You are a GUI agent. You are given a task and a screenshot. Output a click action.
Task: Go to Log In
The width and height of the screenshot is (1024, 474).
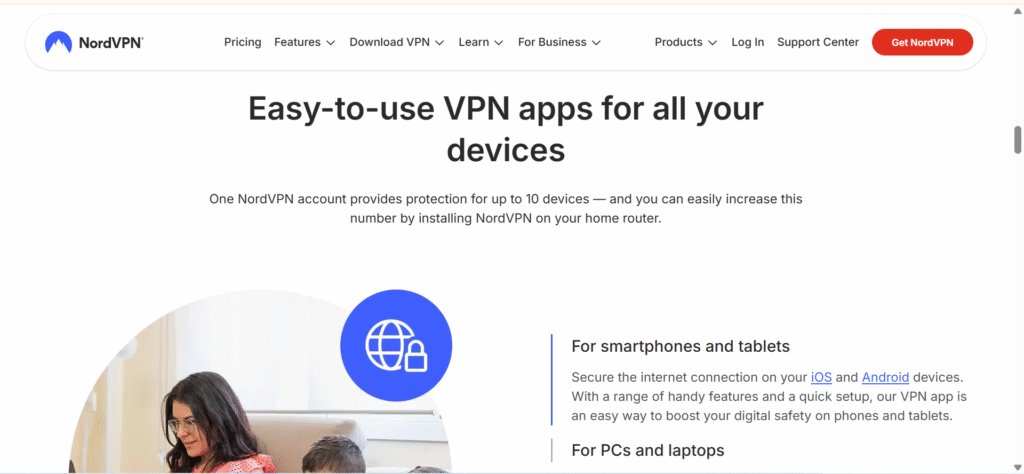click(x=747, y=42)
